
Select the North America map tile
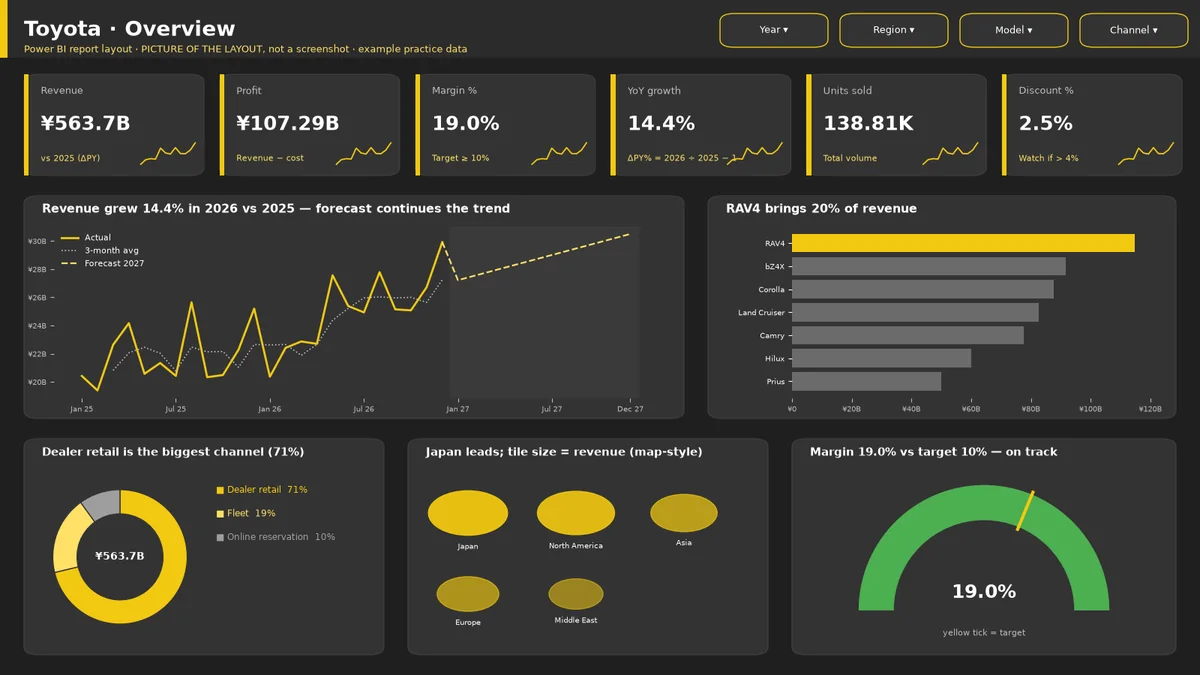pyautogui.click(x=575, y=513)
